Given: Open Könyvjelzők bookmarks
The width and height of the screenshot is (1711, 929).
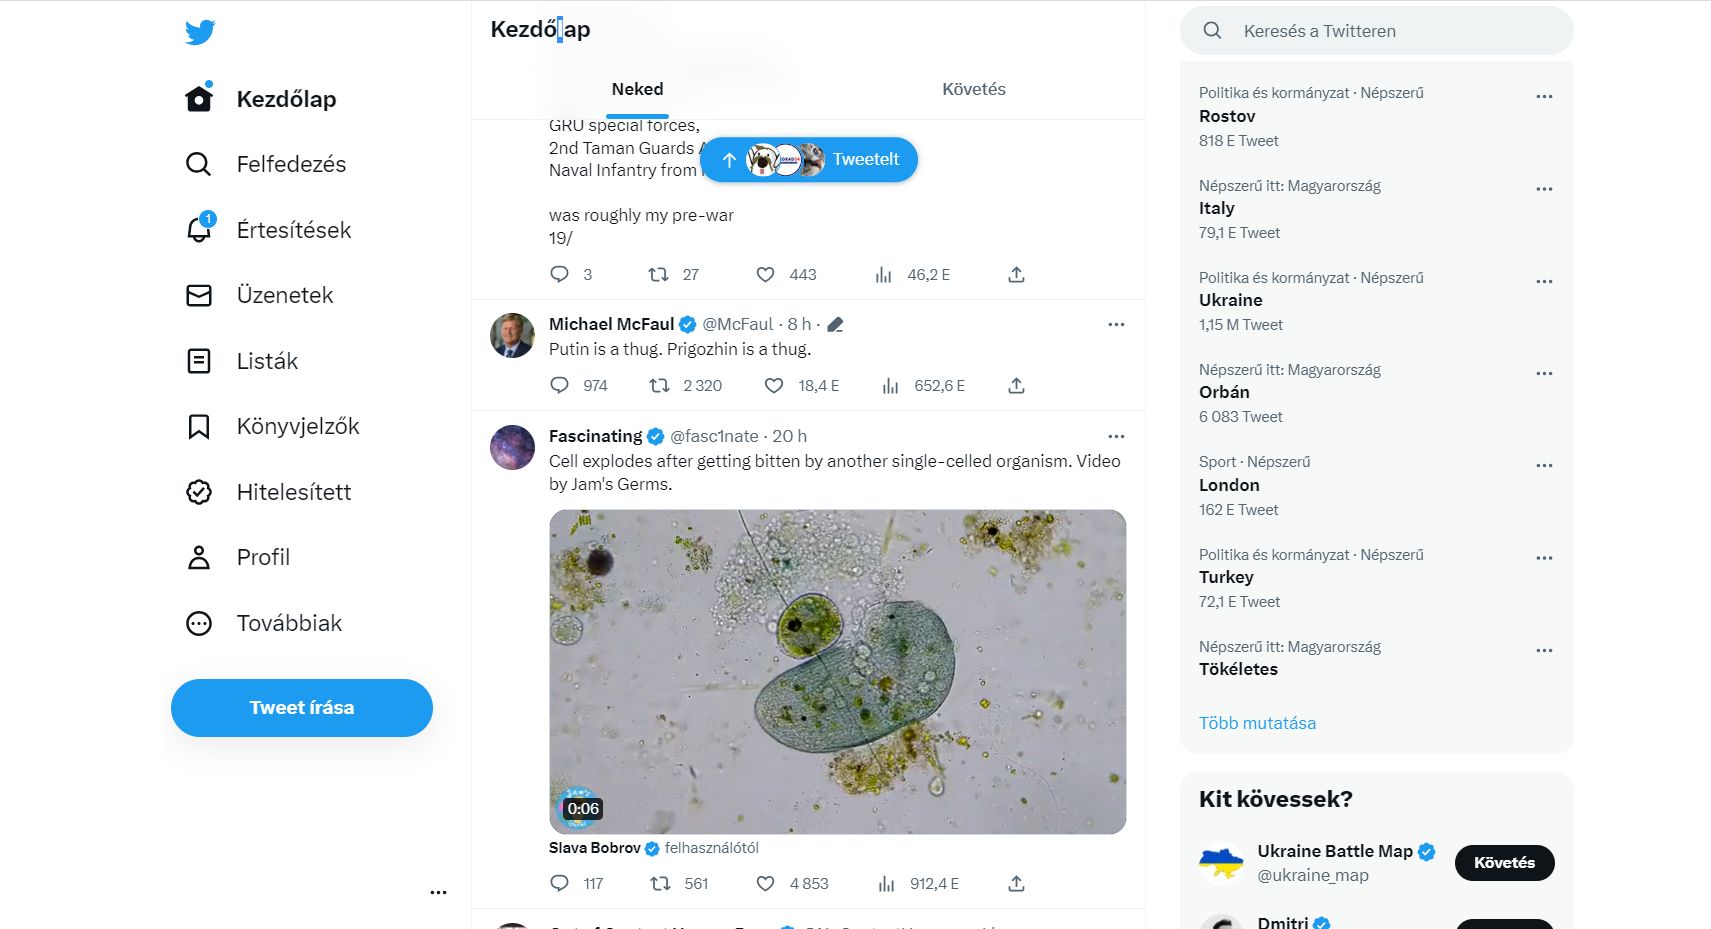Looking at the screenshot, I should 199,427.
